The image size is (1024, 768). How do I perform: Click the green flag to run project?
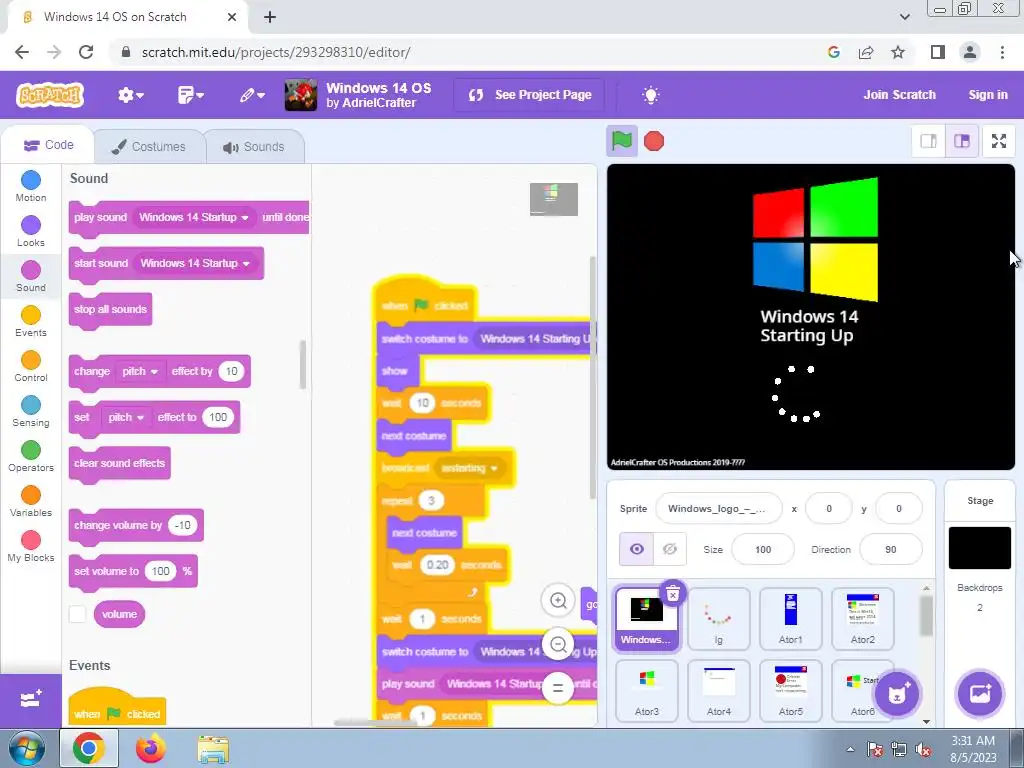coord(622,141)
